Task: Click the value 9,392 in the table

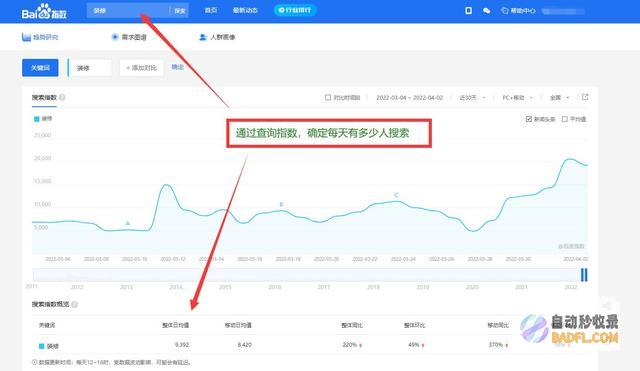Action: click(182, 345)
